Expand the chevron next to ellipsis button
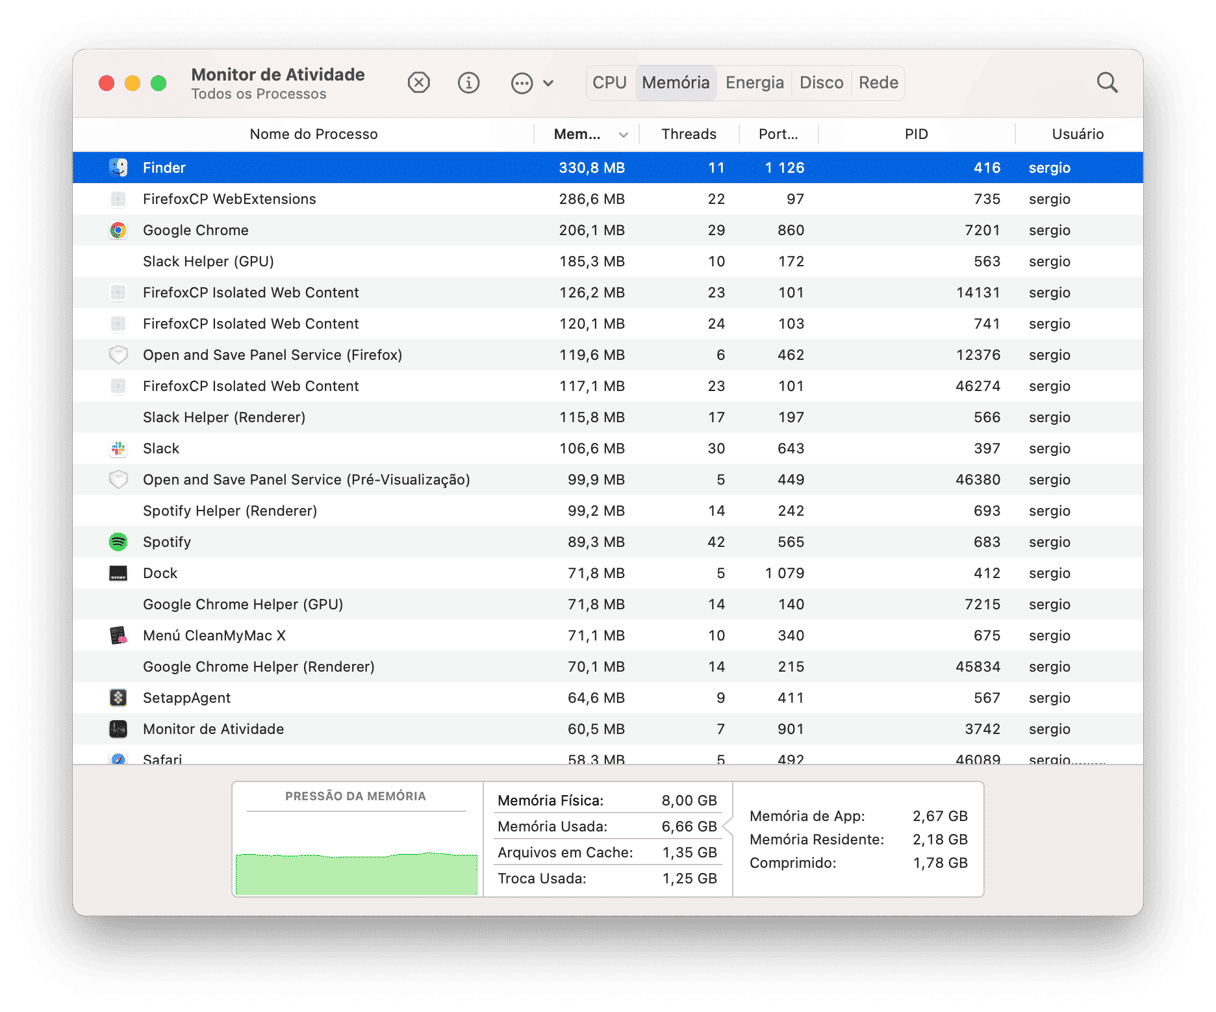The width and height of the screenshot is (1216, 1012). [x=548, y=83]
